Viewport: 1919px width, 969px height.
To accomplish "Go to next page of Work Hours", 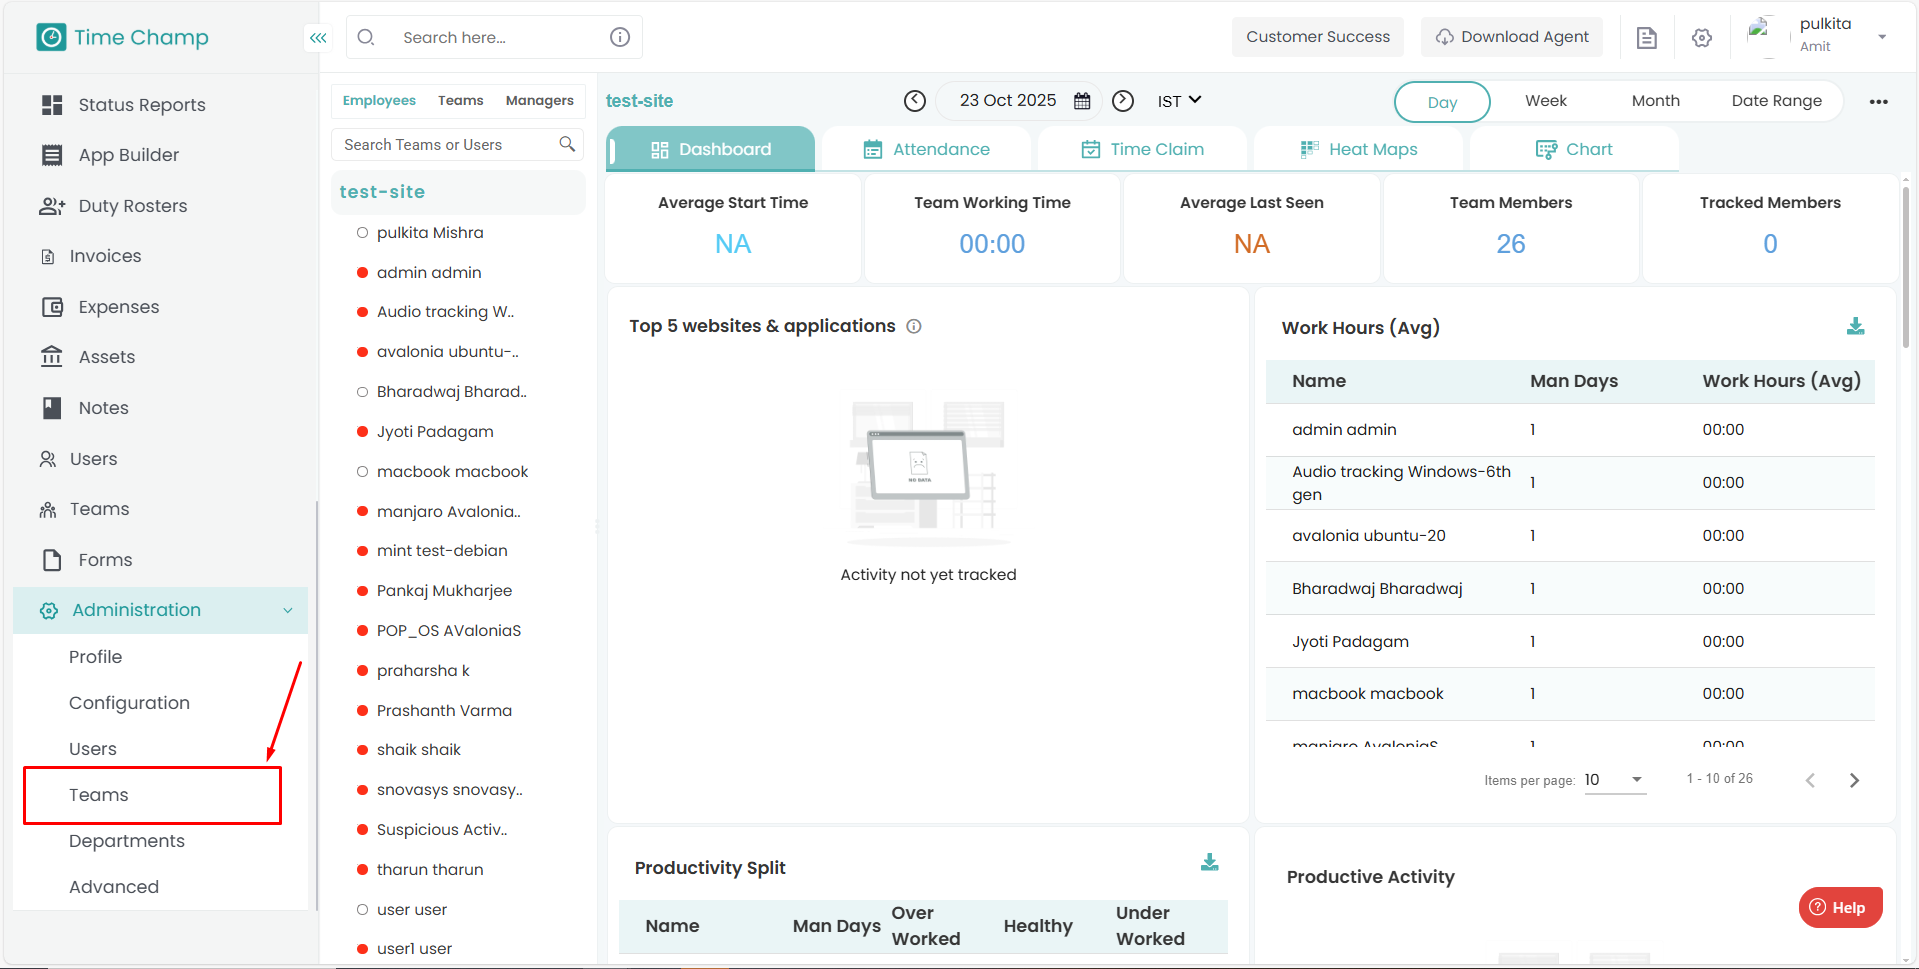I will pos(1854,780).
